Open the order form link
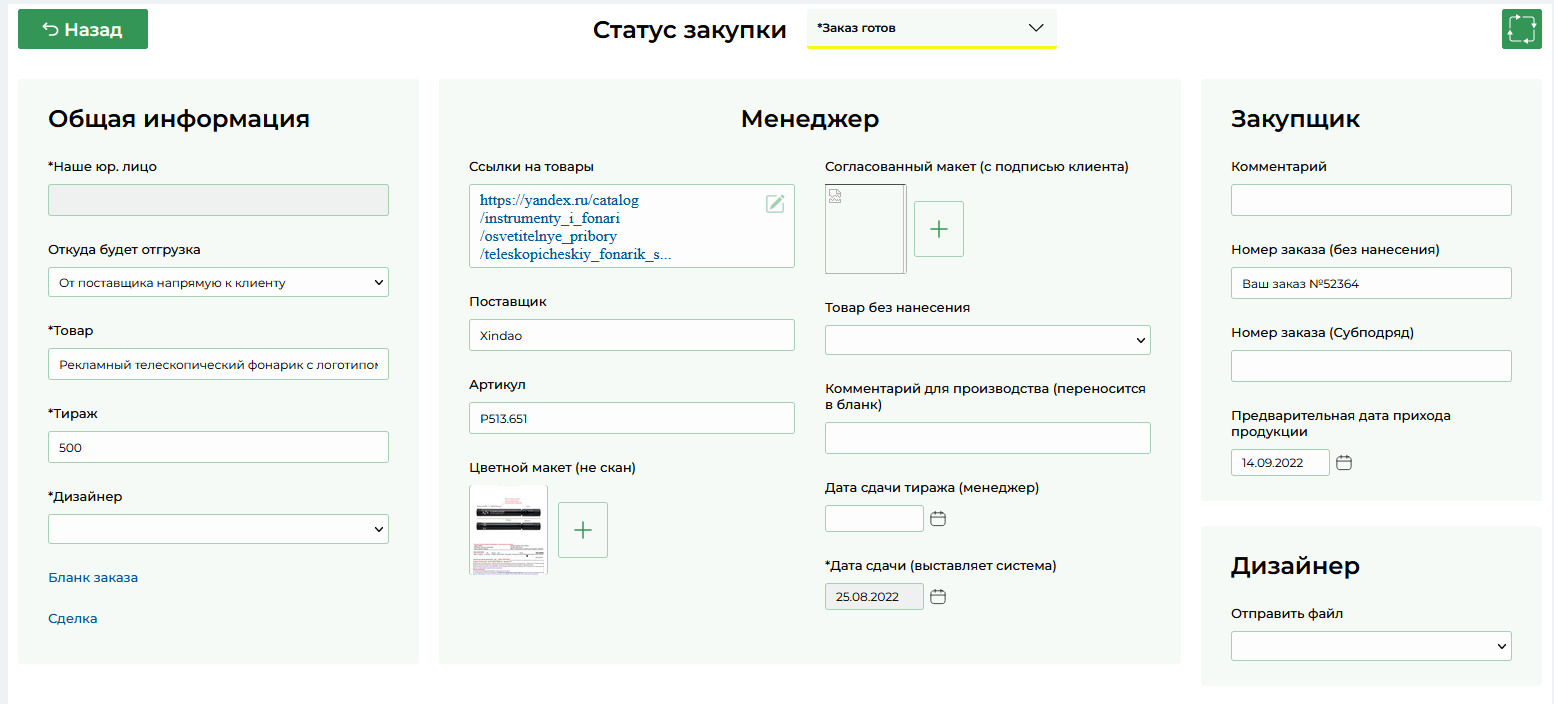The image size is (1554, 704). (93, 578)
